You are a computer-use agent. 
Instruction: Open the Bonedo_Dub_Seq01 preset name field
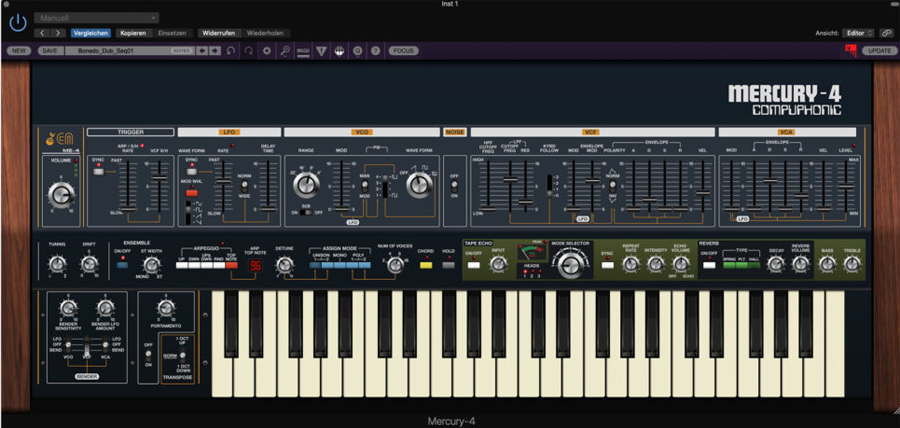pyautogui.click(x=130, y=51)
